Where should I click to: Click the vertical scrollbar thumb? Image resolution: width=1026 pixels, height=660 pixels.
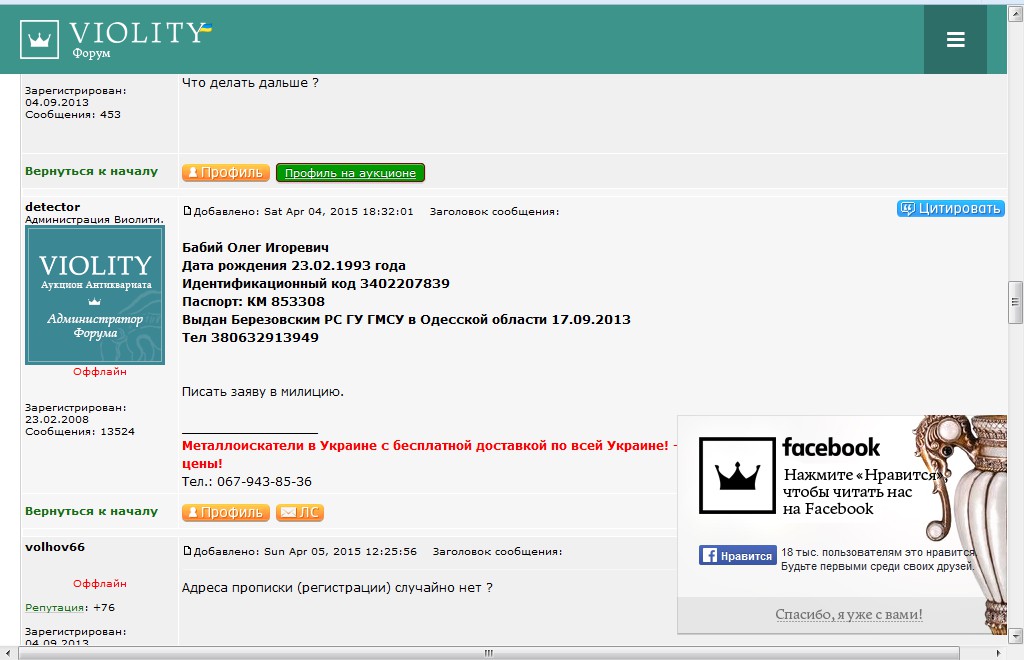point(1015,302)
